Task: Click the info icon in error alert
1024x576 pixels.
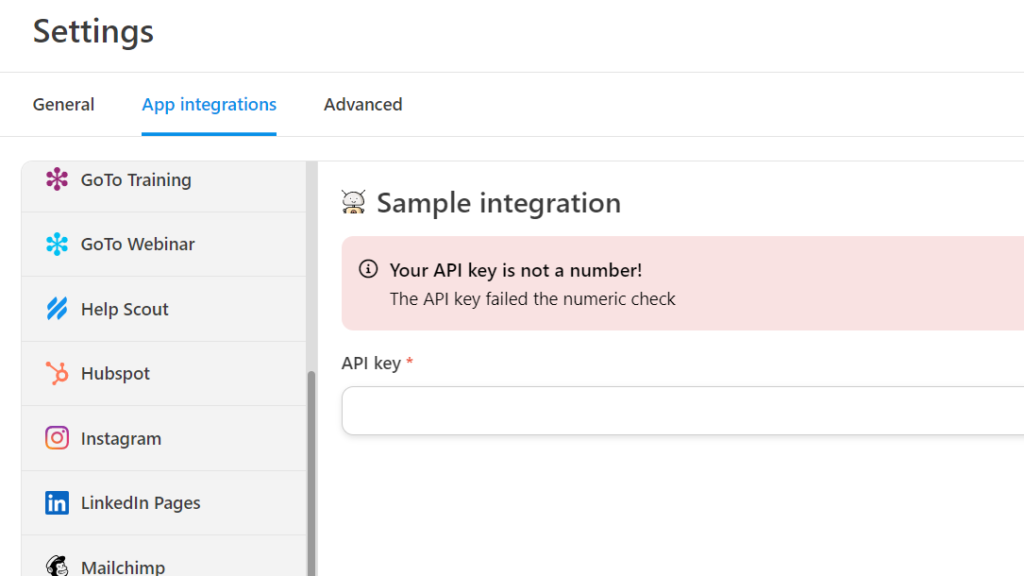Action: (369, 270)
